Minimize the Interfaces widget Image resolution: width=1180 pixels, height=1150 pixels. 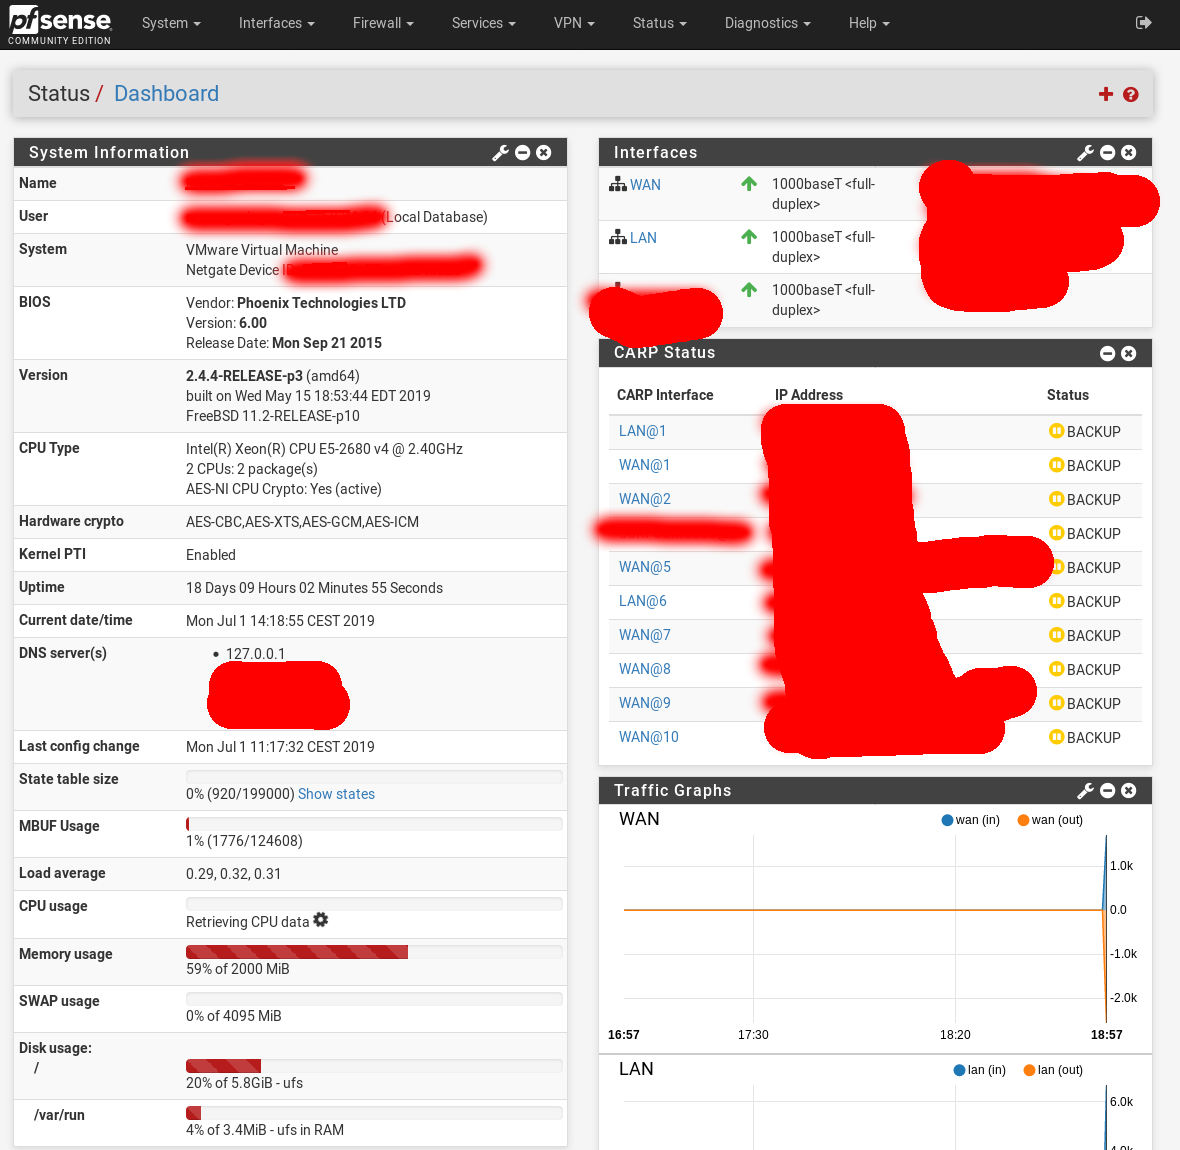pyautogui.click(x=1107, y=153)
